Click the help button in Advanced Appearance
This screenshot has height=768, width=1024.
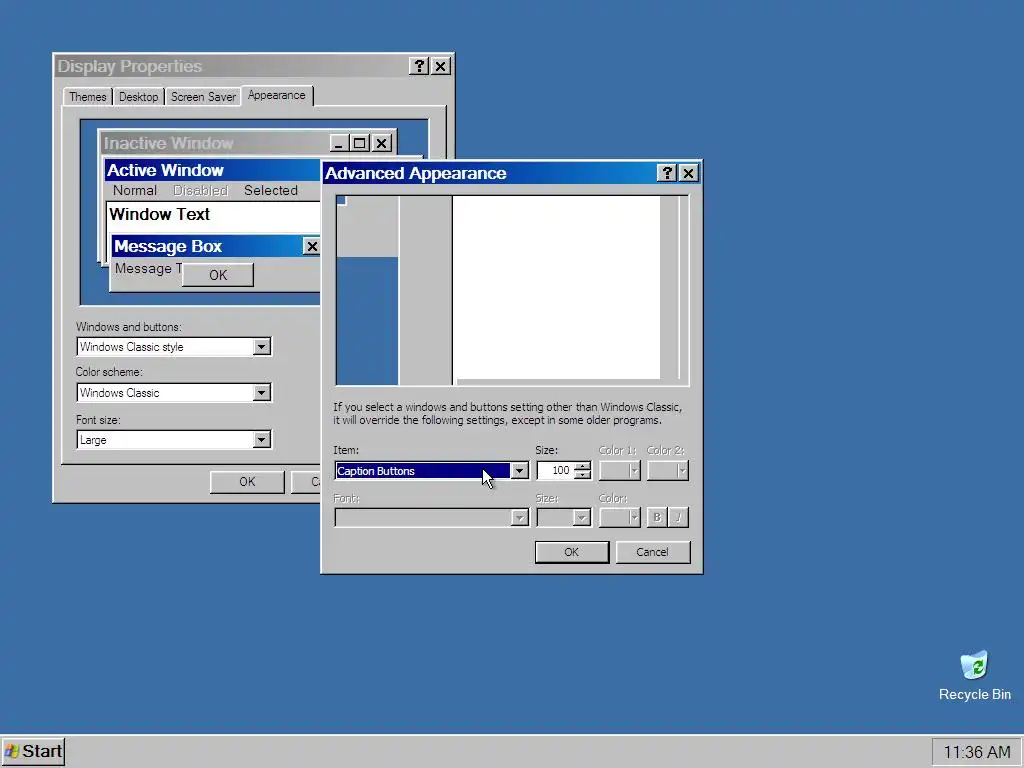(x=667, y=173)
